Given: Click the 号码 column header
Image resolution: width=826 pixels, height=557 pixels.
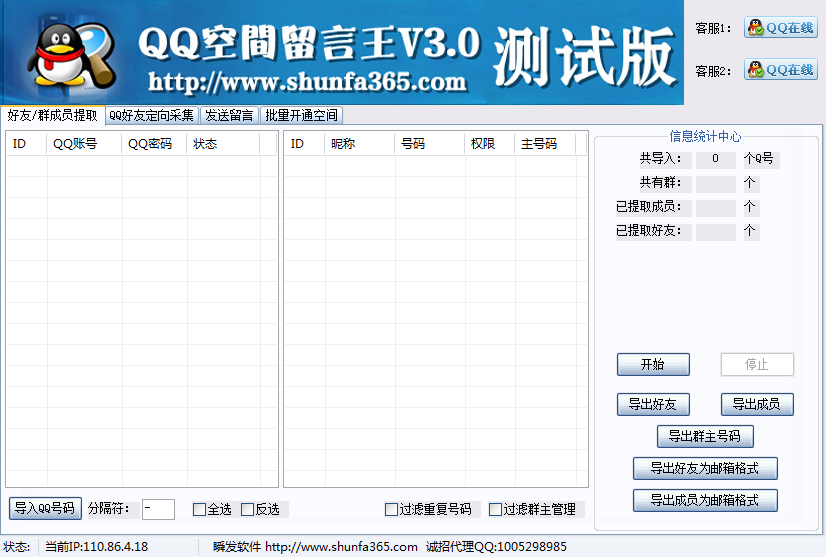Looking at the screenshot, I should 429,144.
